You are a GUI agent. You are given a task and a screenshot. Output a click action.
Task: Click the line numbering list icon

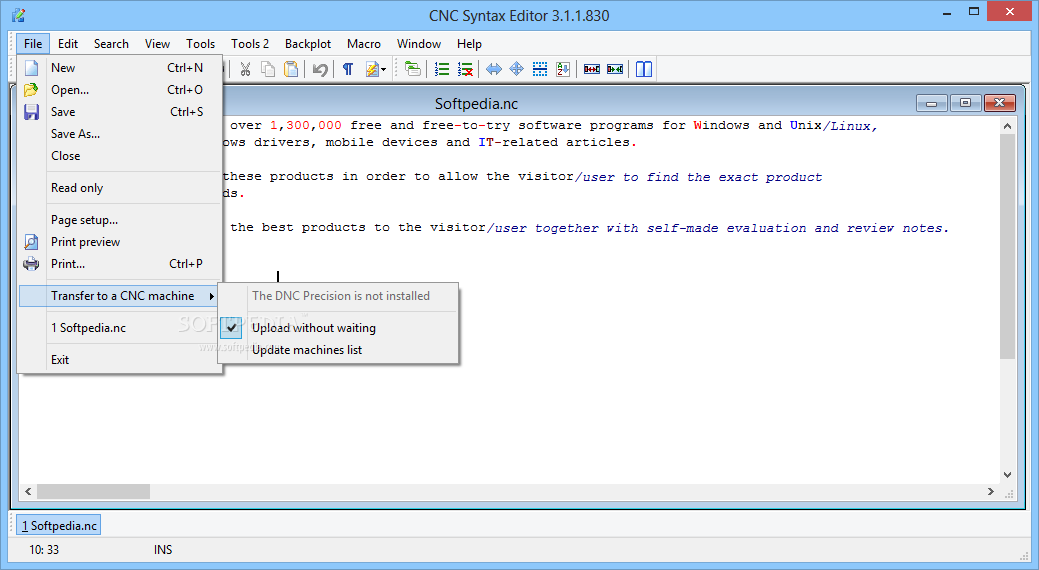(x=442, y=69)
